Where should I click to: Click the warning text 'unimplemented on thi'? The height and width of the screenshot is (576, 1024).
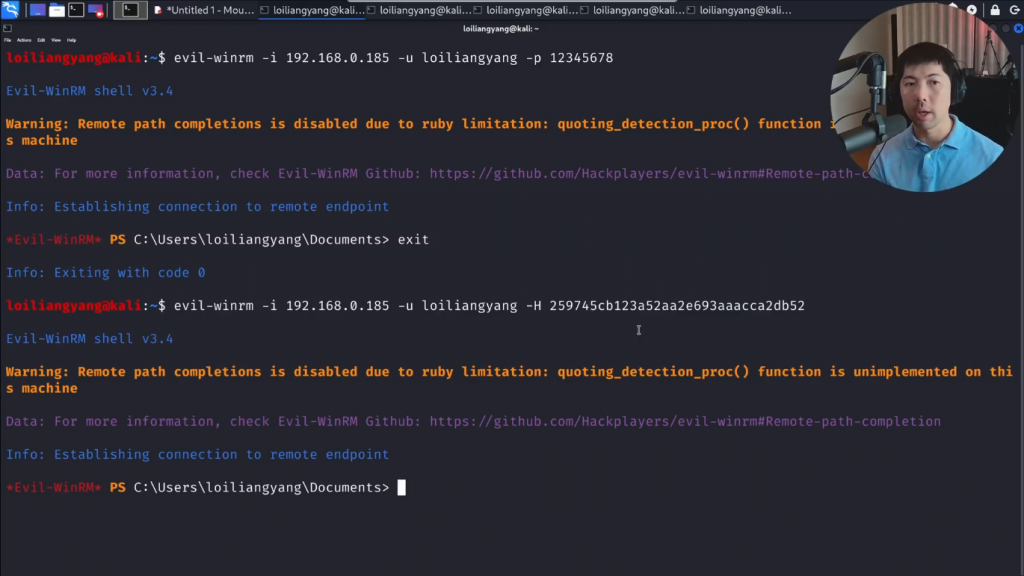pyautogui.click(x=933, y=372)
